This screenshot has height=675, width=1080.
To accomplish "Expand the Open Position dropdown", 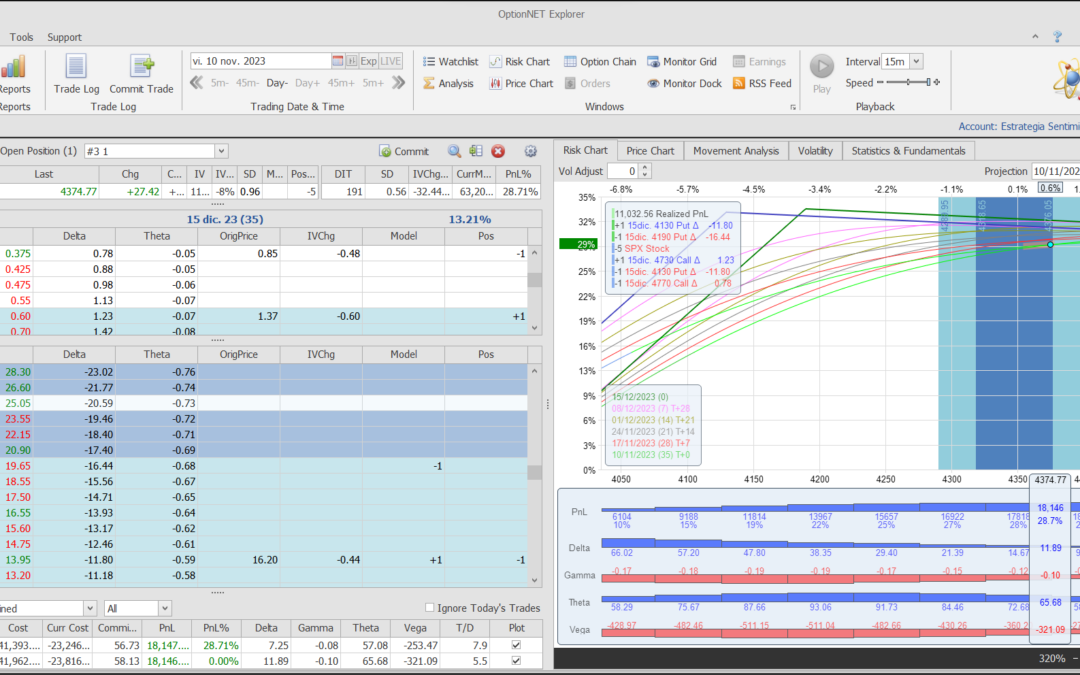I will 221,151.
